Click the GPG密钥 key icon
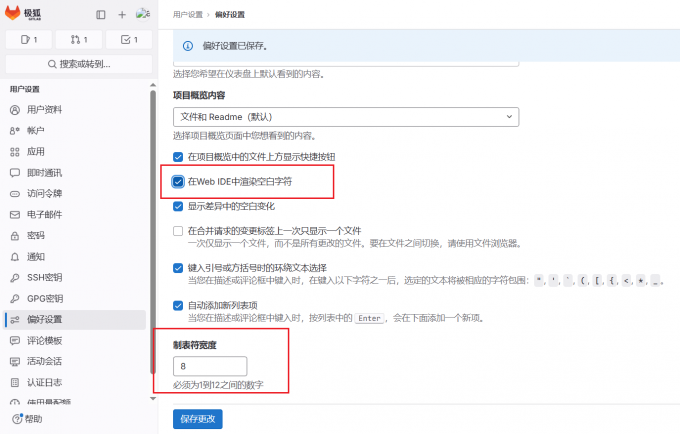 pos(15,299)
